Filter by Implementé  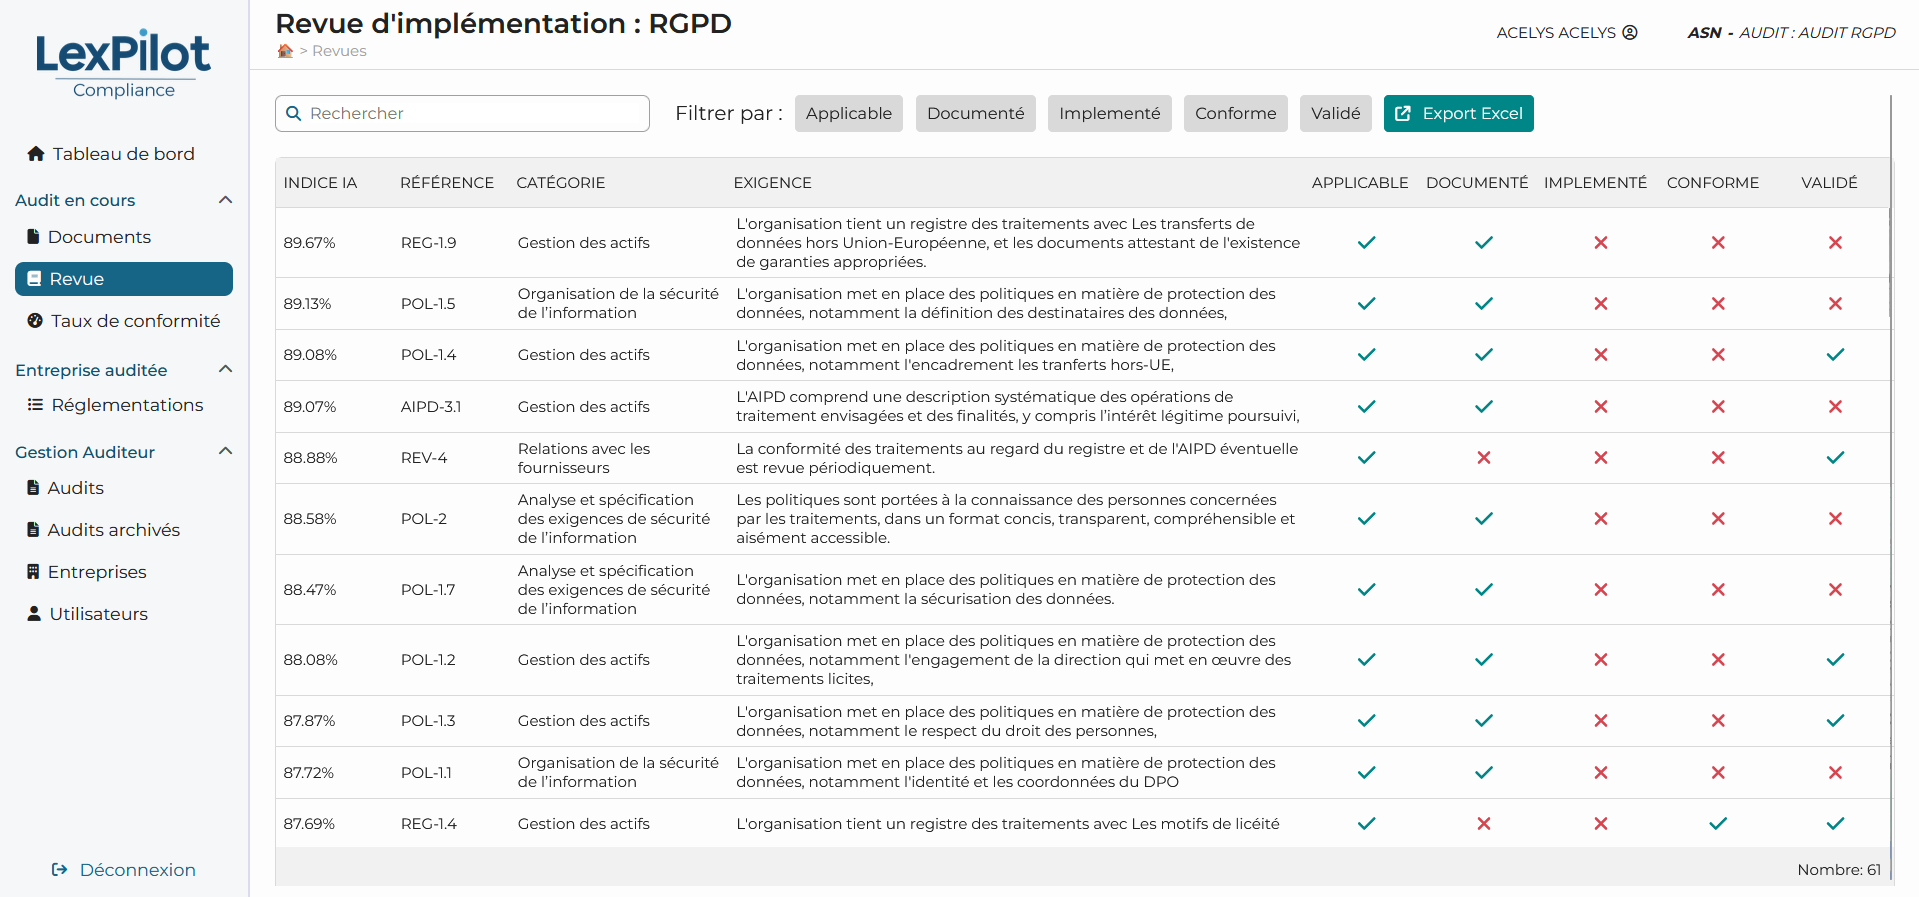[x=1110, y=114]
